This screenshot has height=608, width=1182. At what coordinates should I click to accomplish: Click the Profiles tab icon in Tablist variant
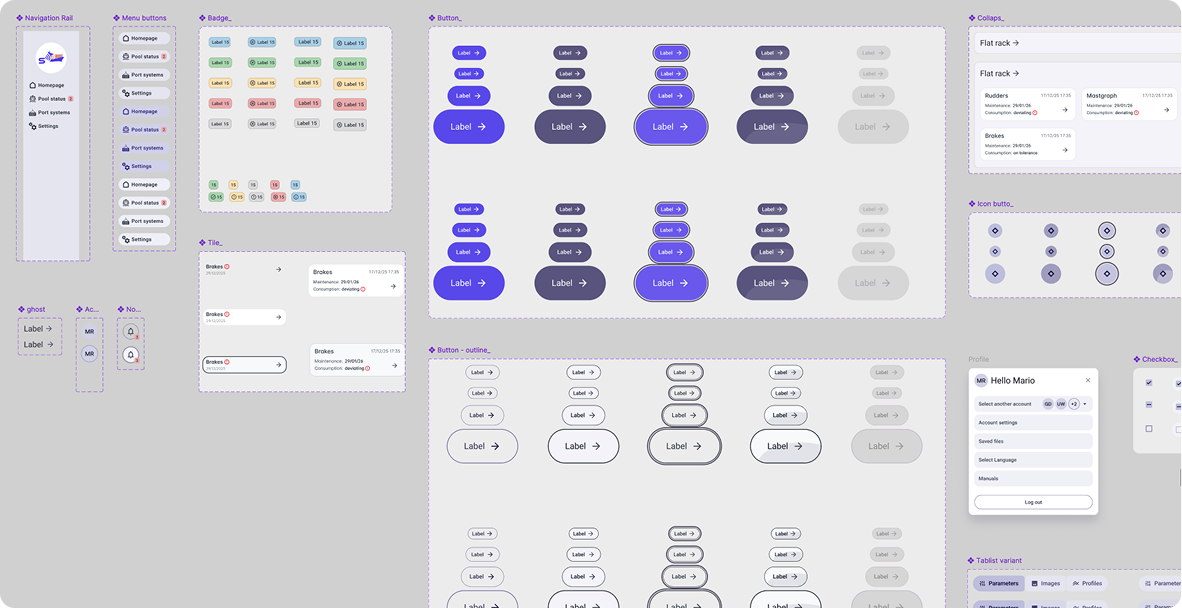tap(1076, 583)
